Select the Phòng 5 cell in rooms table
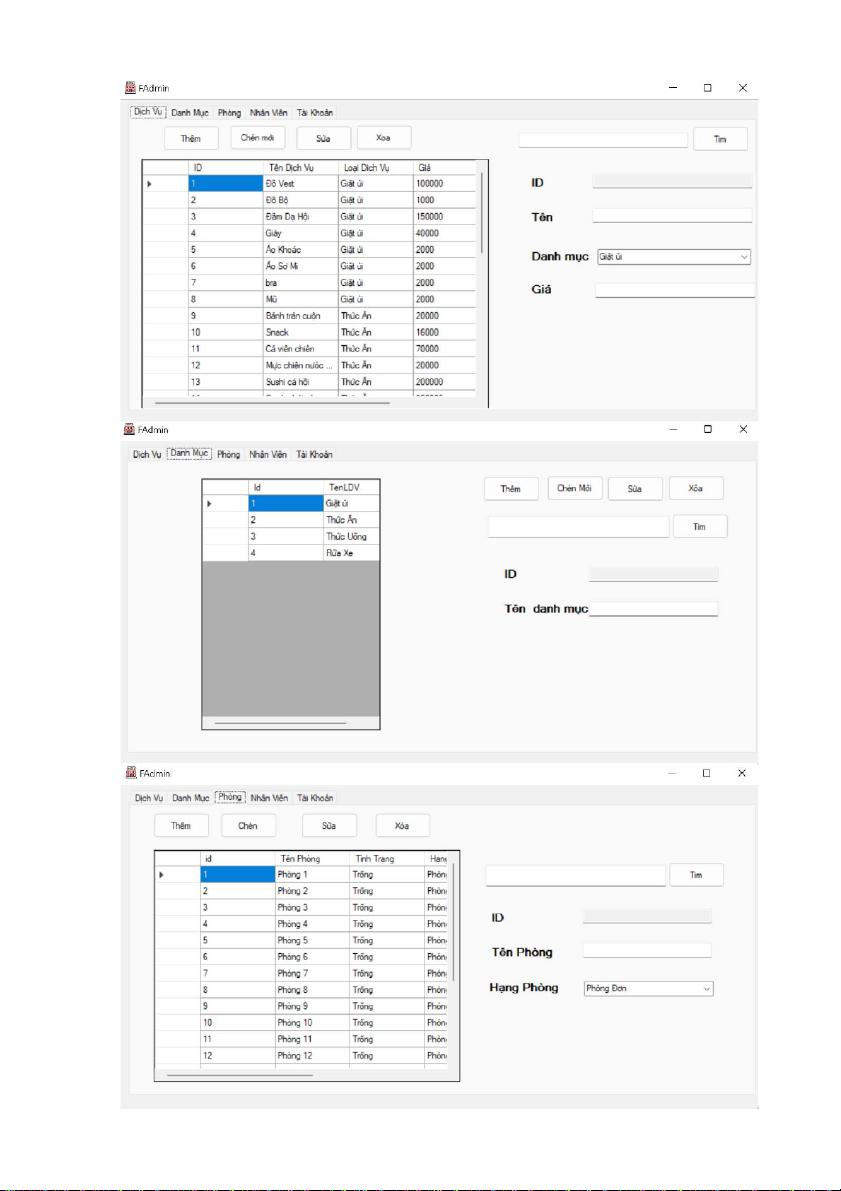 312,940
